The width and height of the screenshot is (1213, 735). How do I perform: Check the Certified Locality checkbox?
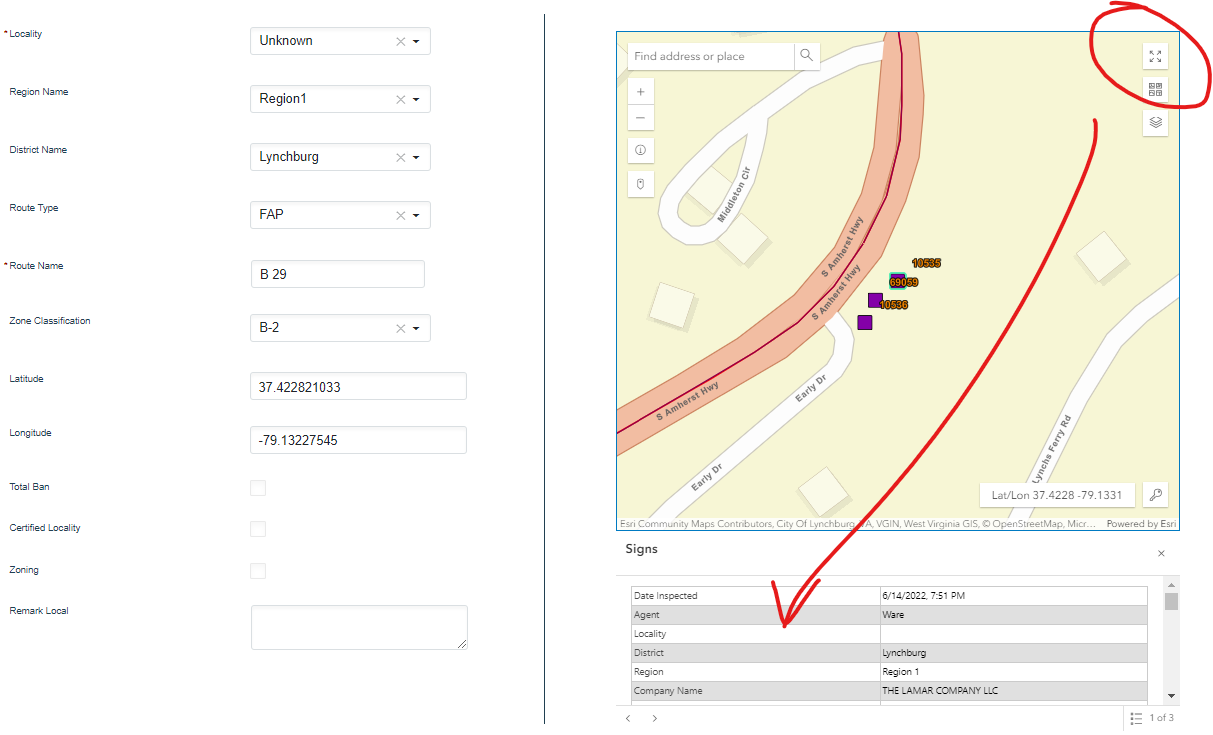[x=258, y=529]
